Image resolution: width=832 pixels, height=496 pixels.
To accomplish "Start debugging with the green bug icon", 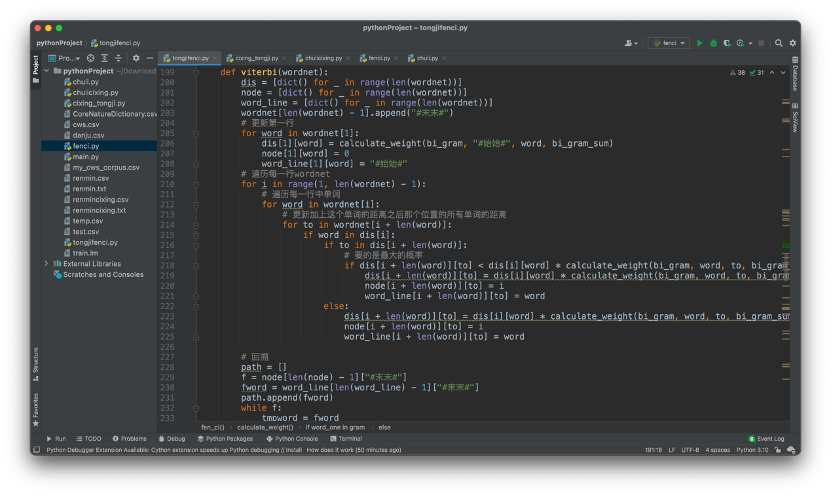I will [713, 43].
